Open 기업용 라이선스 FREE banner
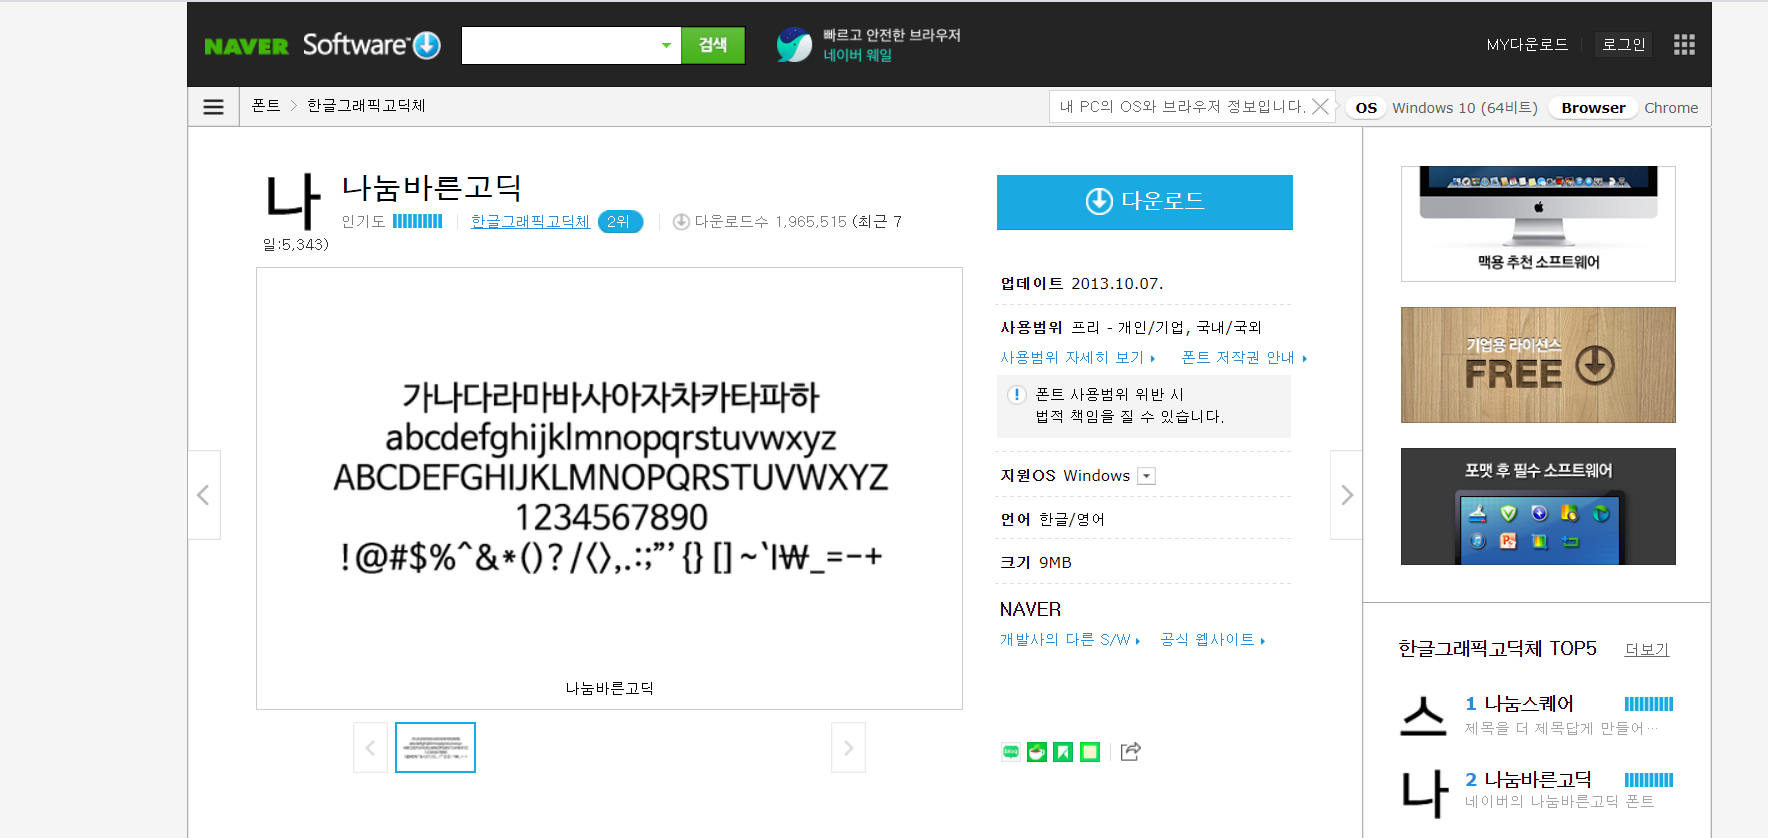Screen dimensions: 1768x838 (1538, 365)
